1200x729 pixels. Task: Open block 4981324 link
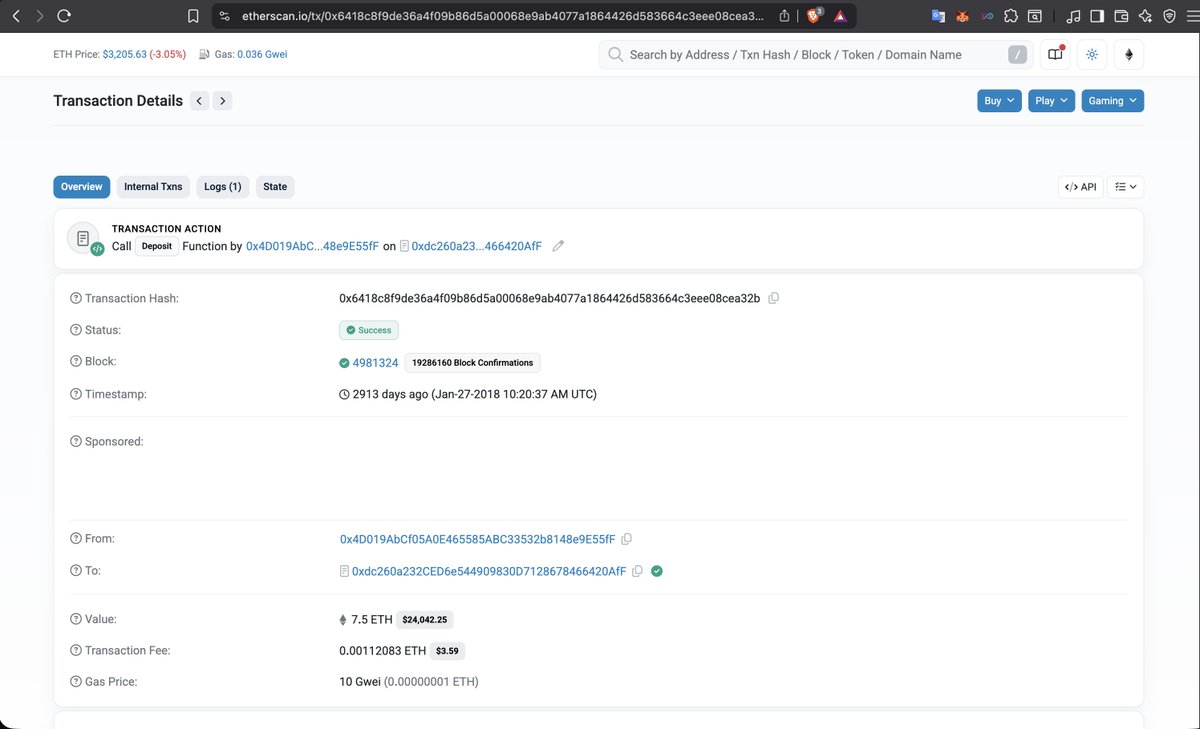pos(375,362)
